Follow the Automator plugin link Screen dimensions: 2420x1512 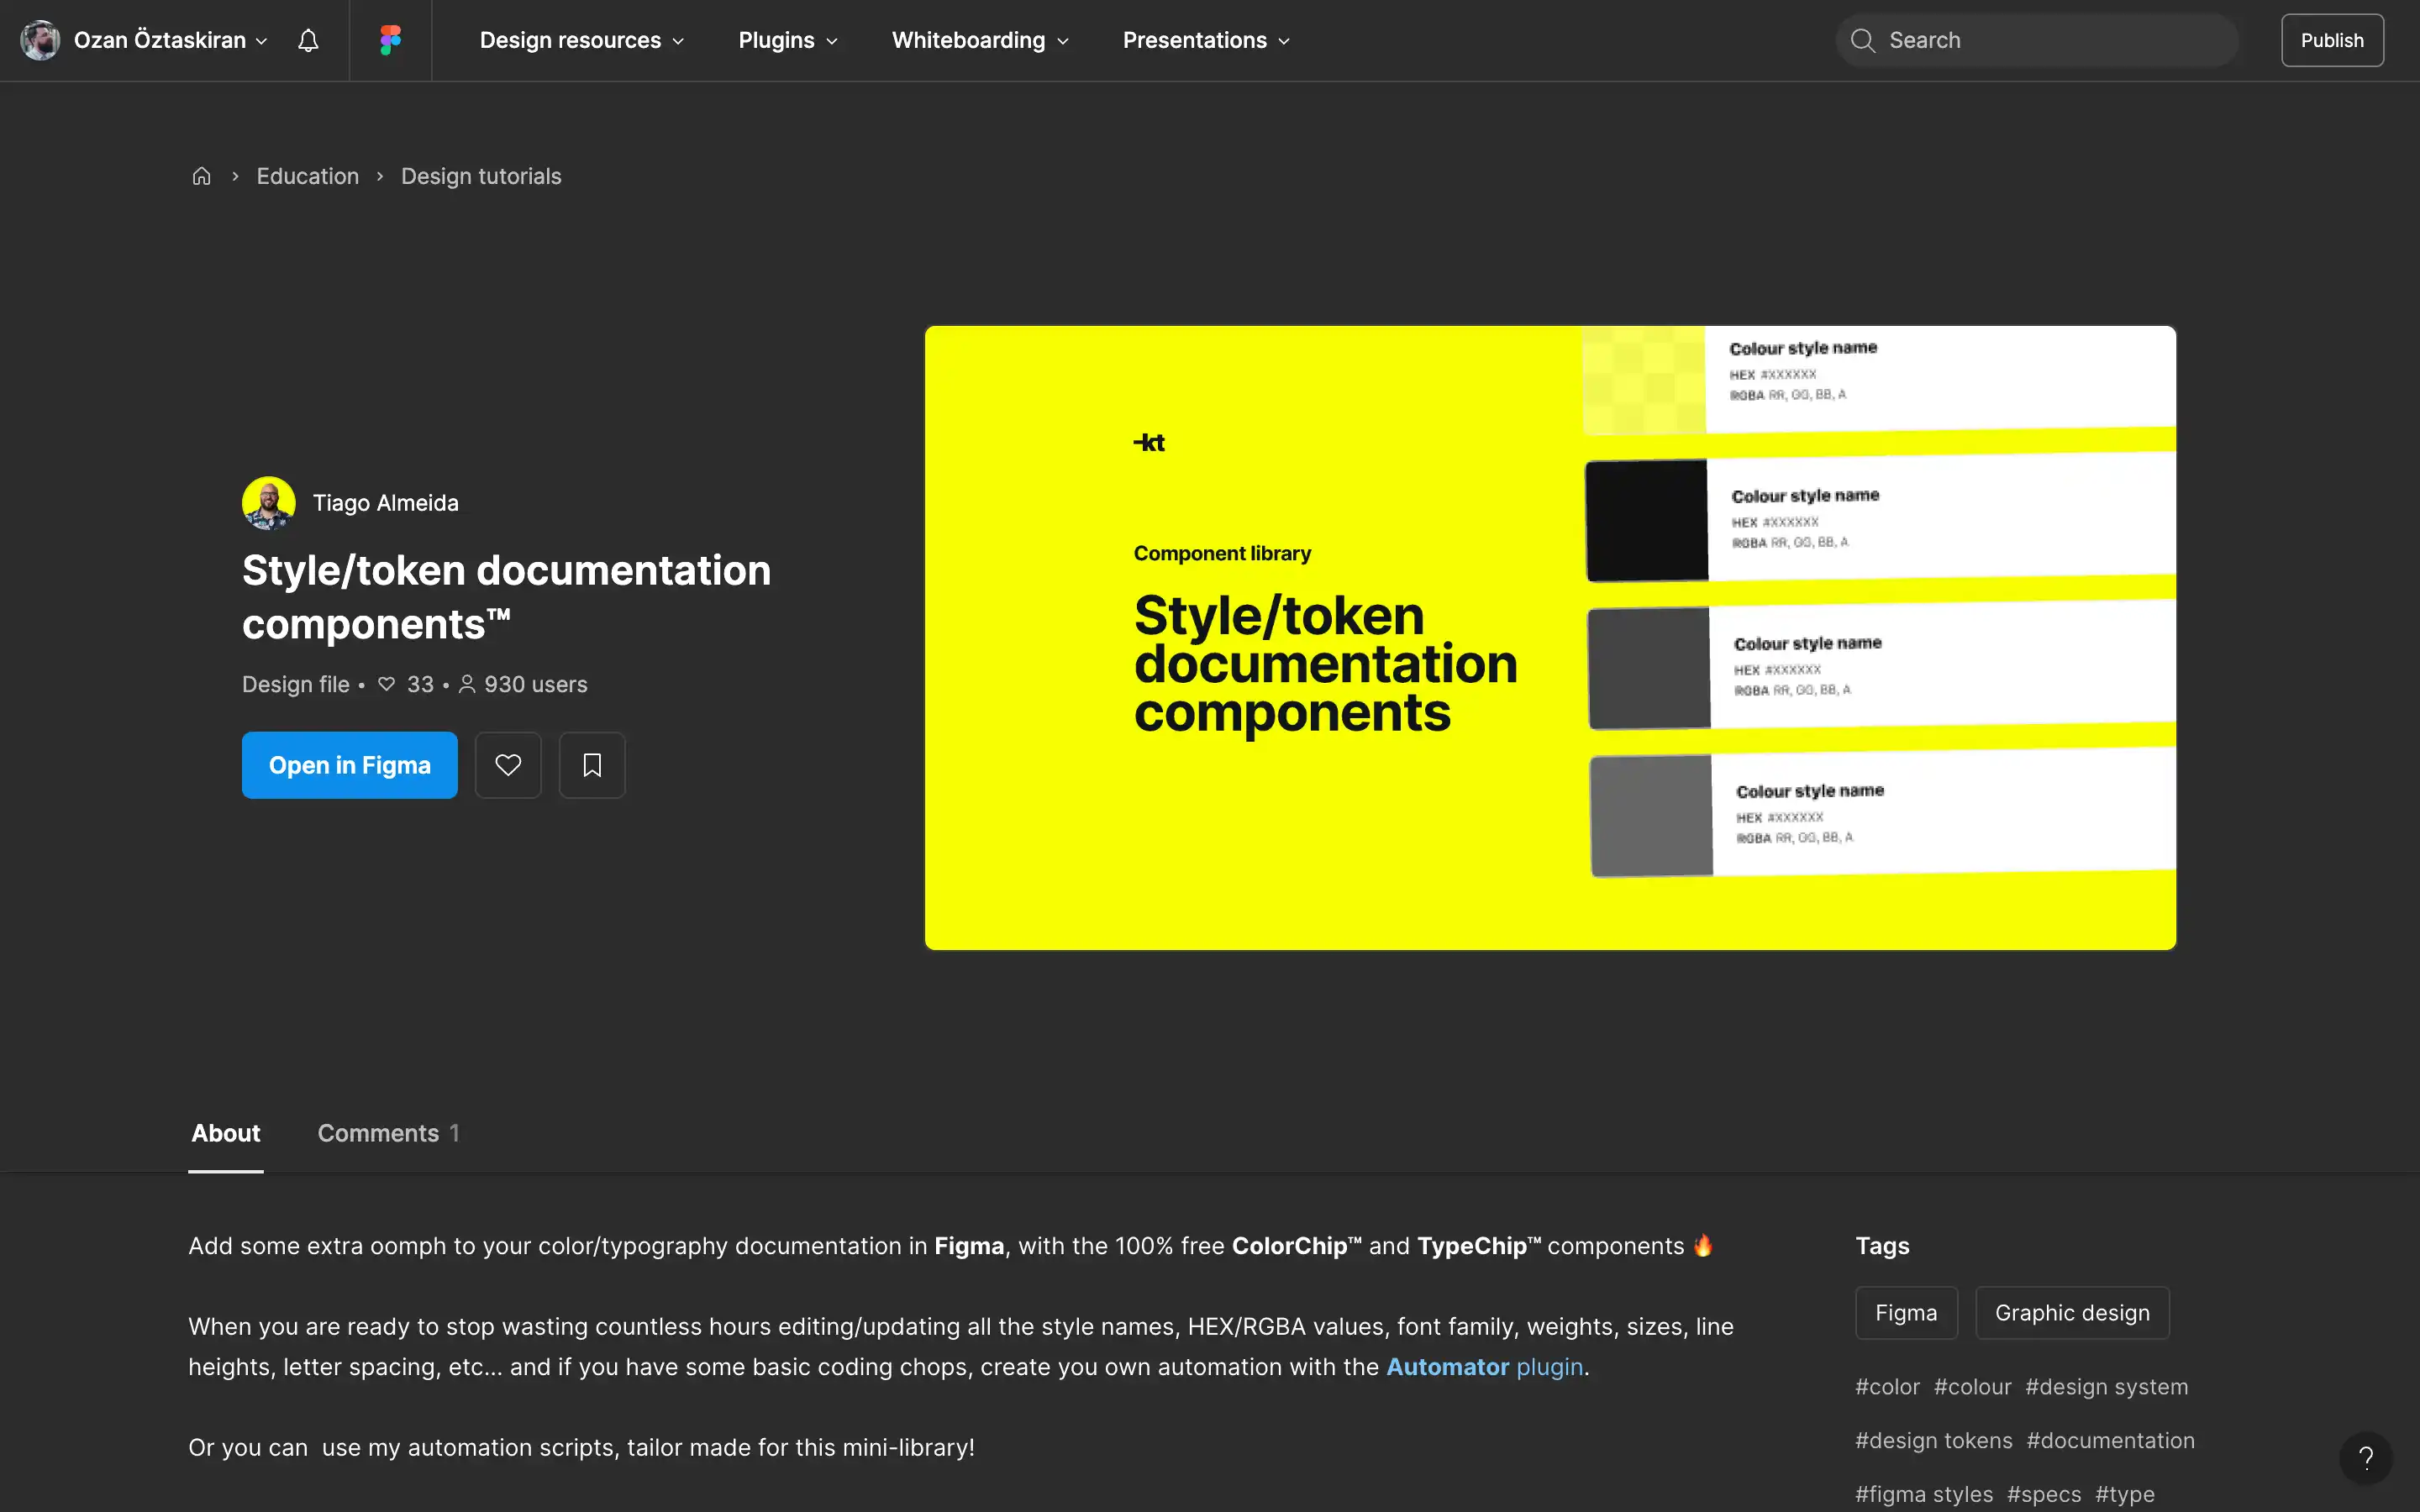click(1484, 1367)
